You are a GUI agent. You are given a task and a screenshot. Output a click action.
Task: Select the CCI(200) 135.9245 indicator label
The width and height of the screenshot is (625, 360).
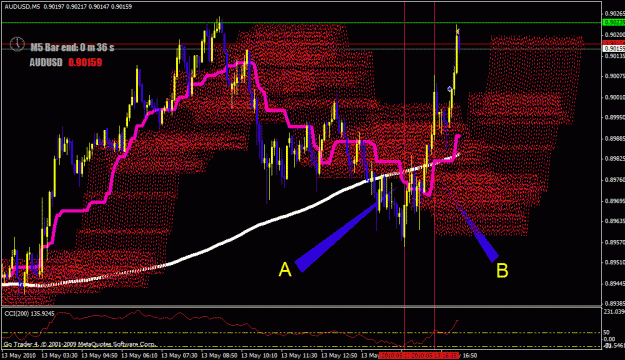[x=29, y=314]
